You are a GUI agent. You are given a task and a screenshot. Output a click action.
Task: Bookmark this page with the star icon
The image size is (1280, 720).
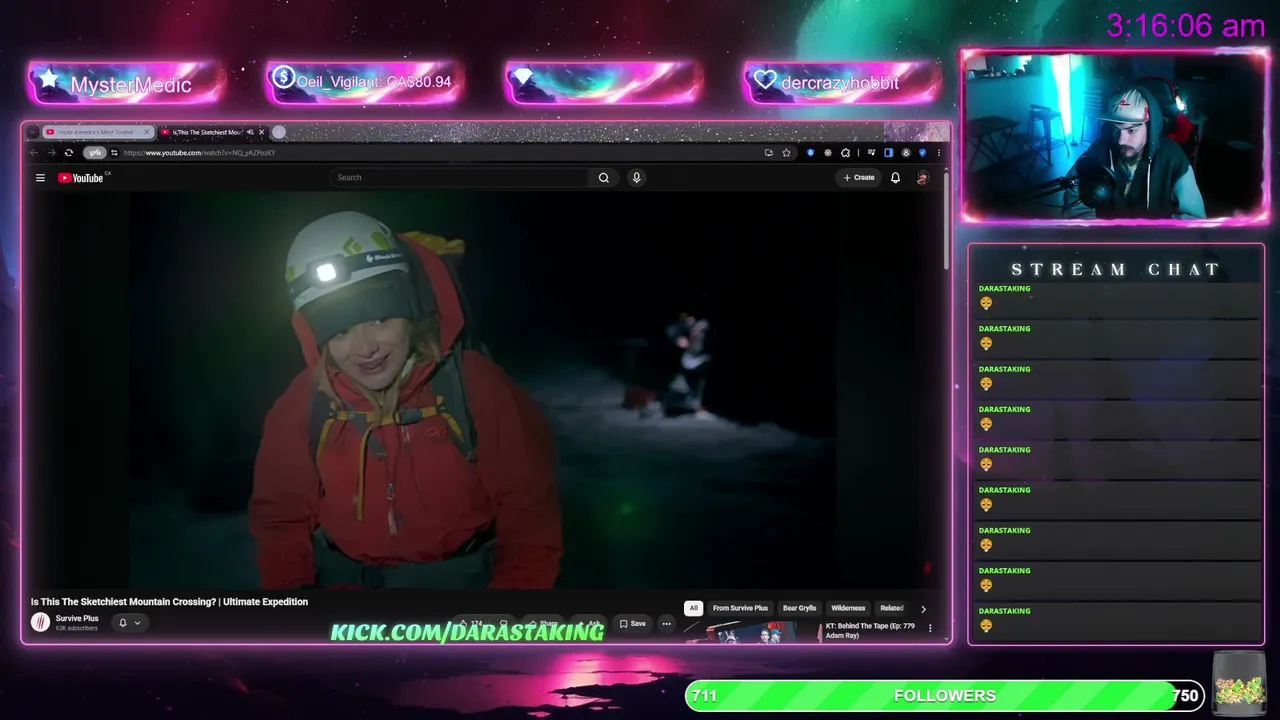[787, 153]
